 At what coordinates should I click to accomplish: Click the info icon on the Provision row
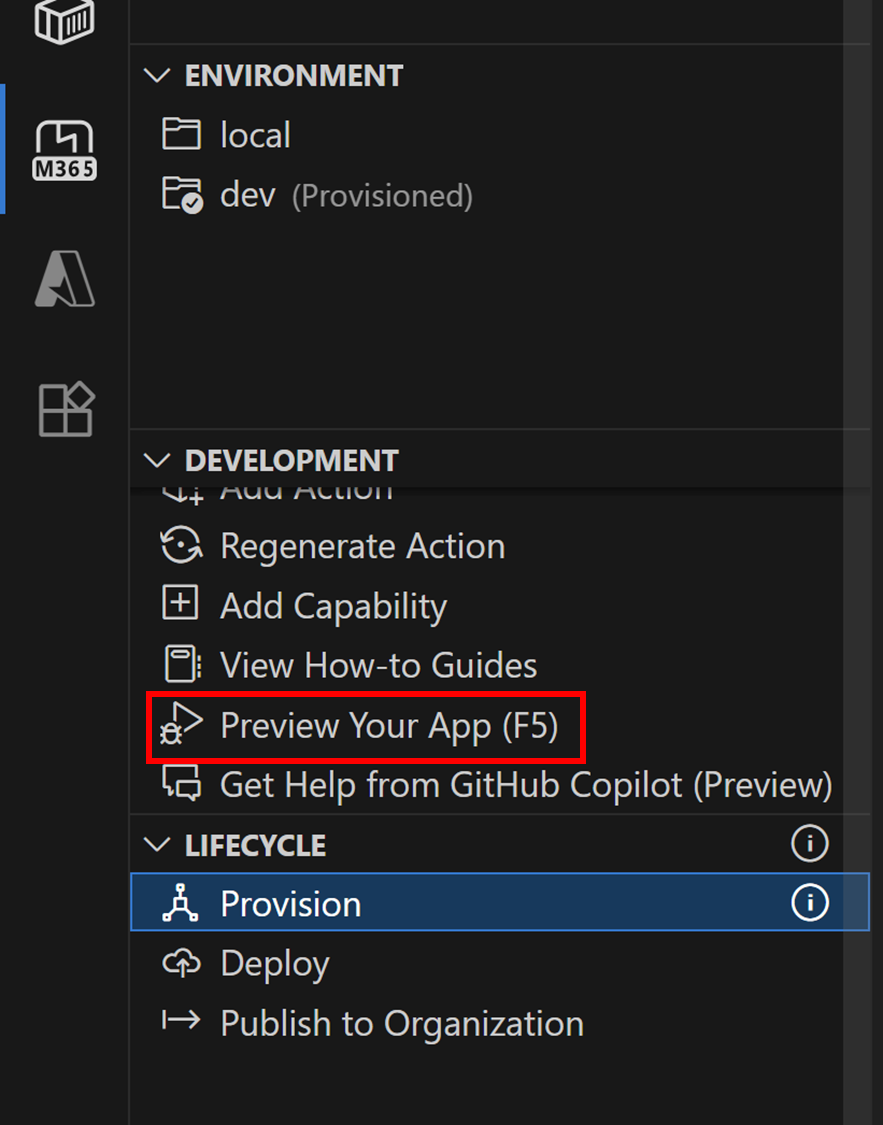coord(810,903)
